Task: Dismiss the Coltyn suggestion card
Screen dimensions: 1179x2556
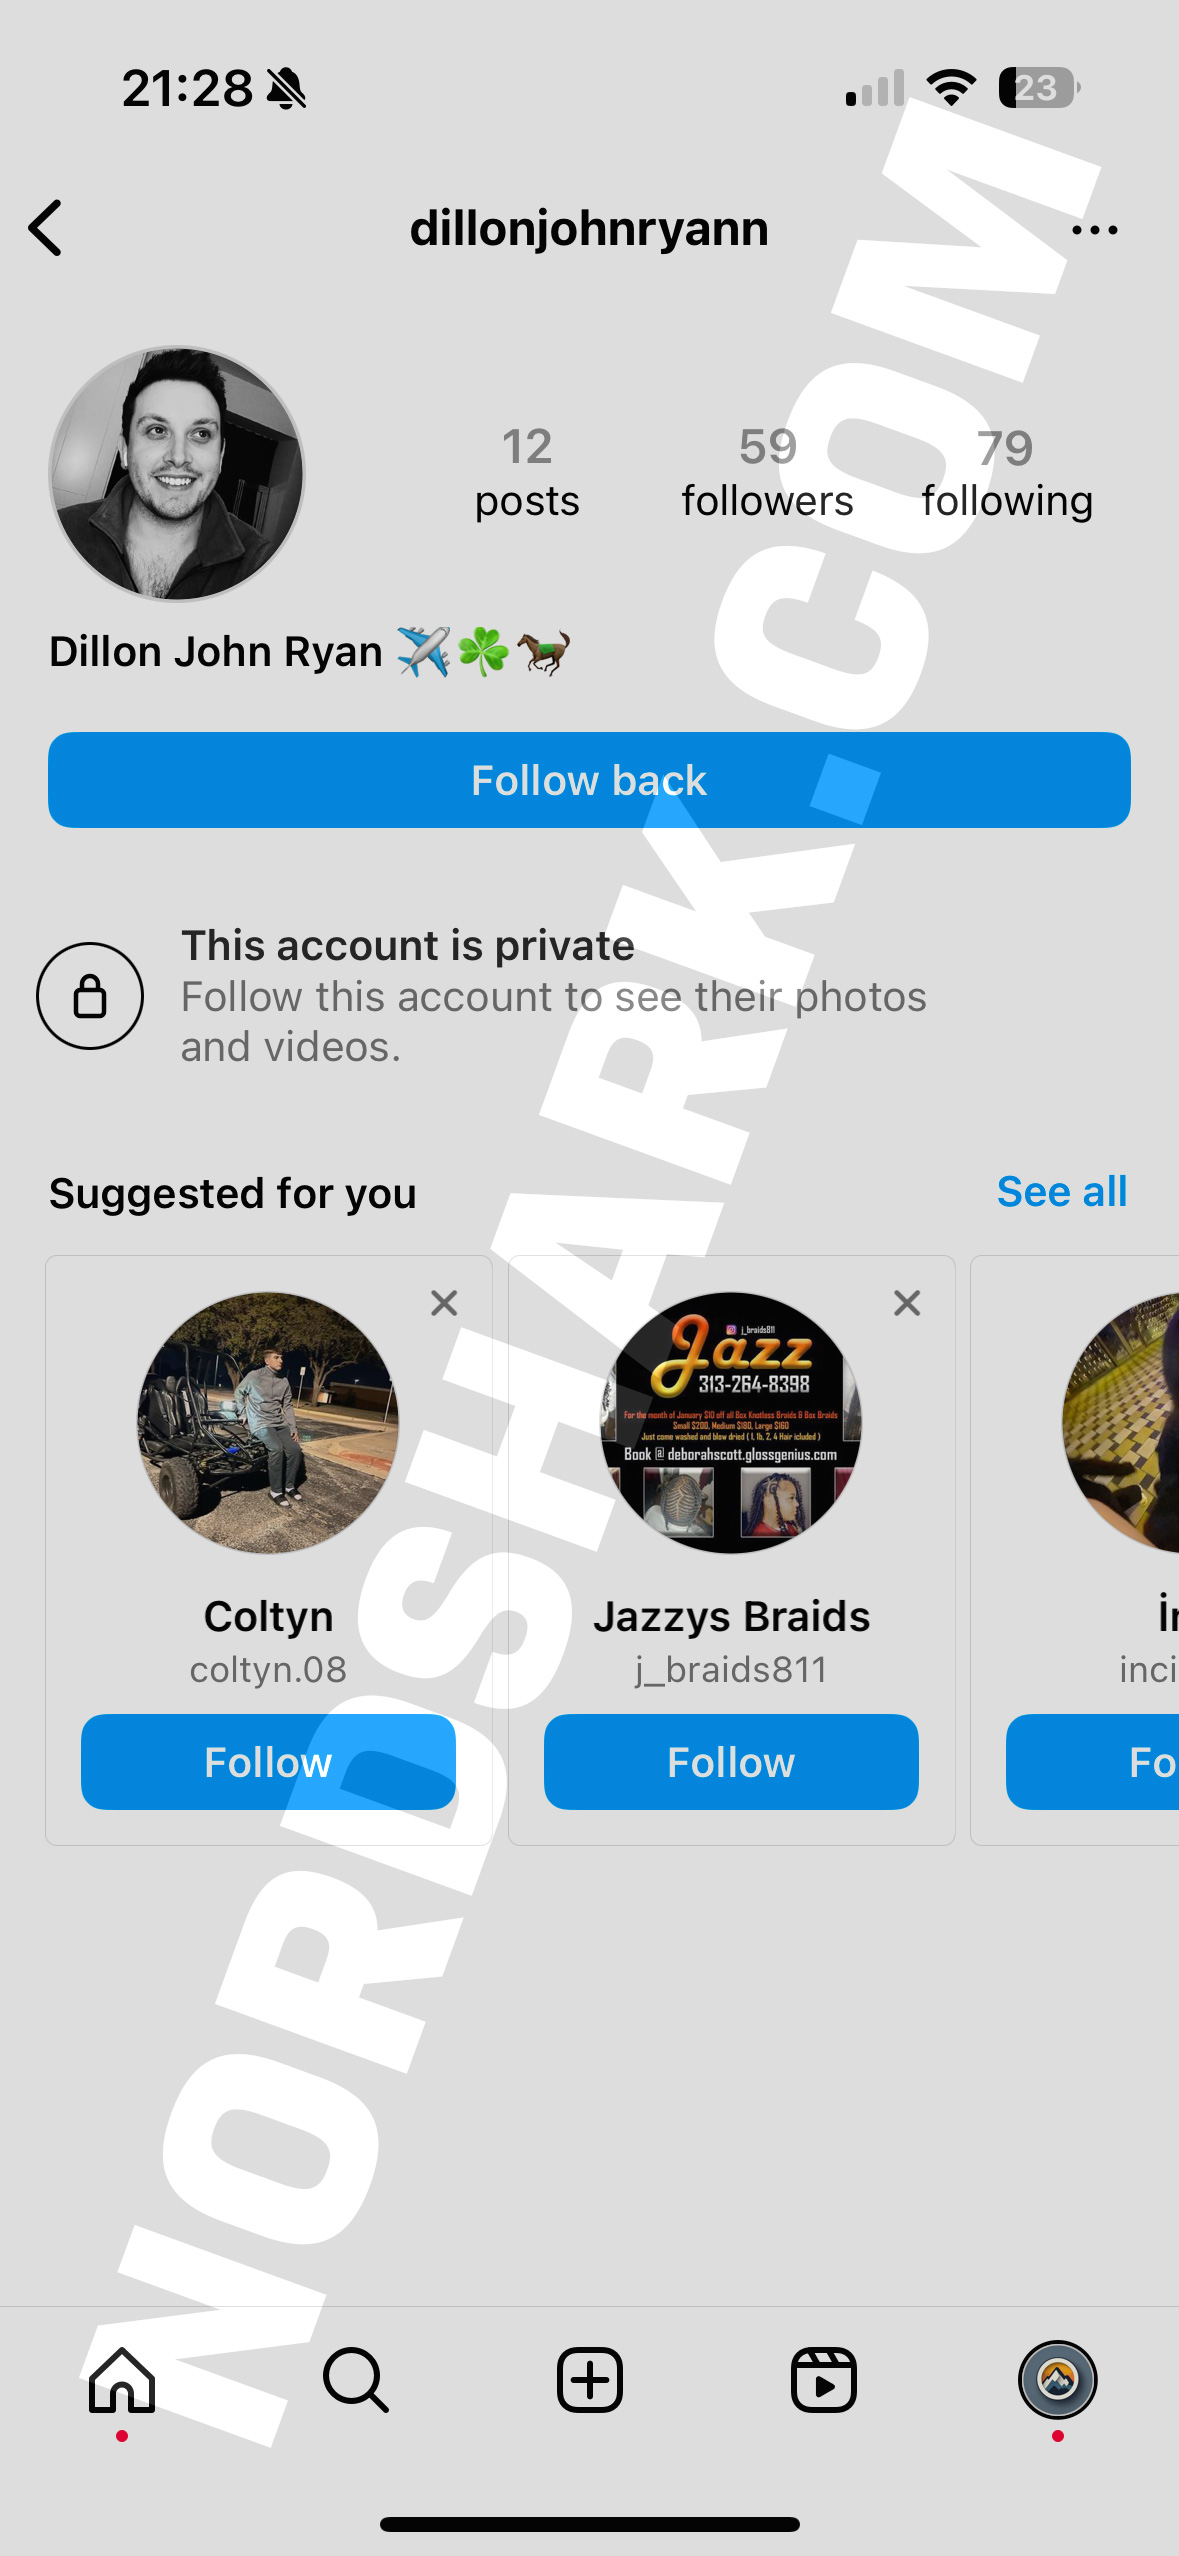Action: click(x=444, y=1303)
